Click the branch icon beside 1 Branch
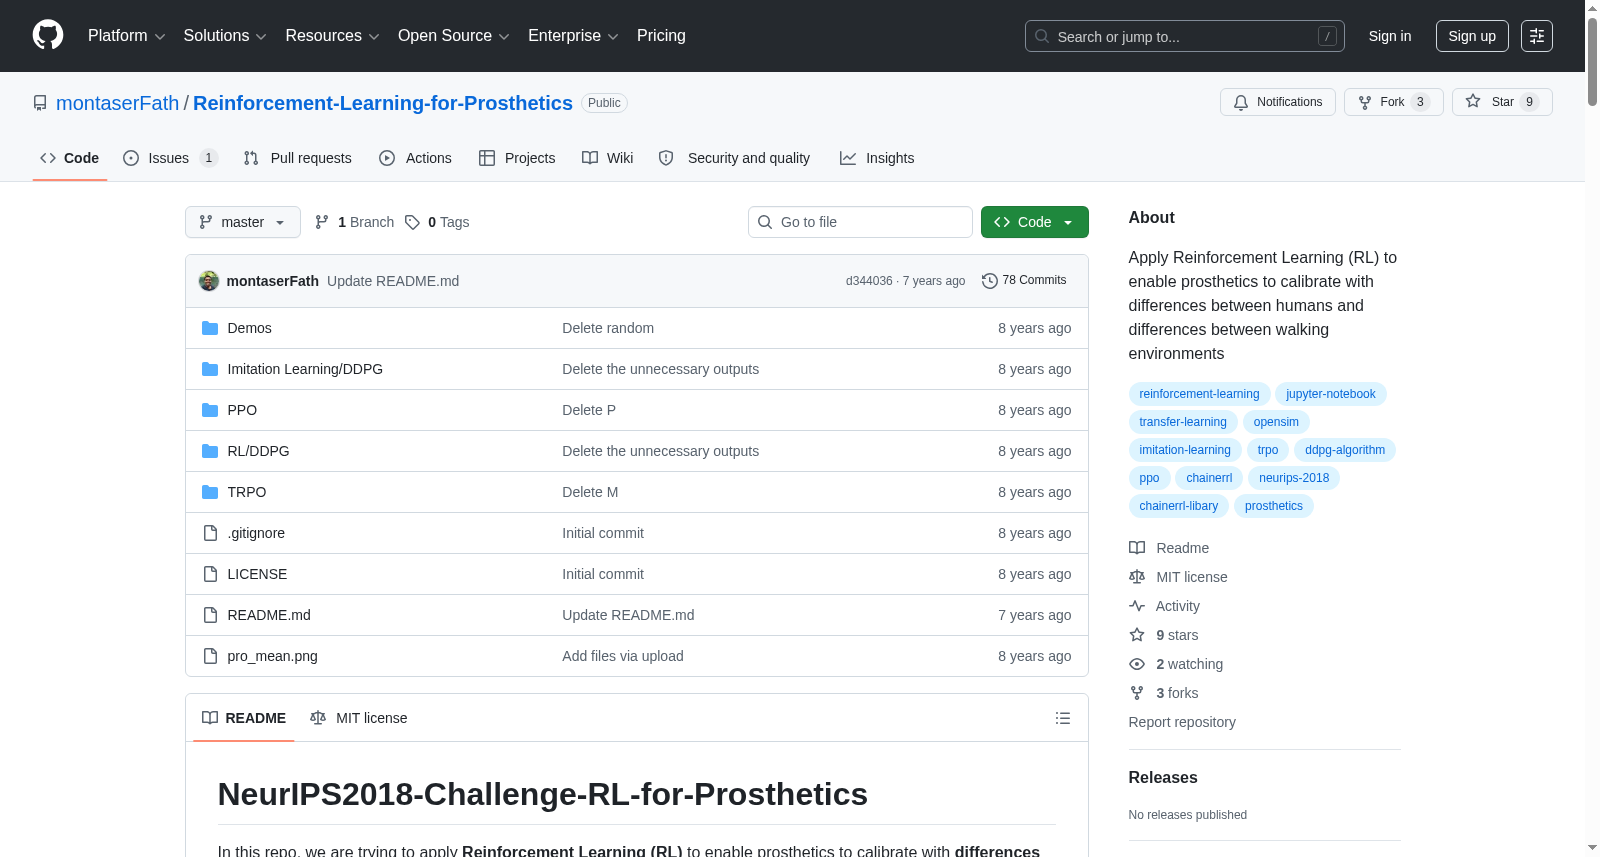This screenshot has width=1600, height=857. click(x=322, y=222)
